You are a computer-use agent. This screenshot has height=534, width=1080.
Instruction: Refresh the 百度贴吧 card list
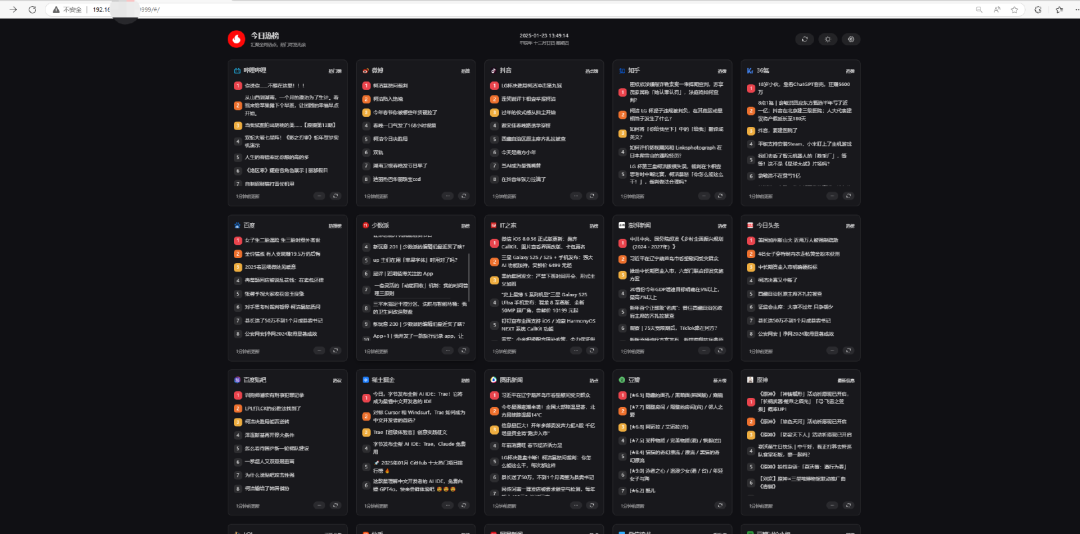[336, 506]
